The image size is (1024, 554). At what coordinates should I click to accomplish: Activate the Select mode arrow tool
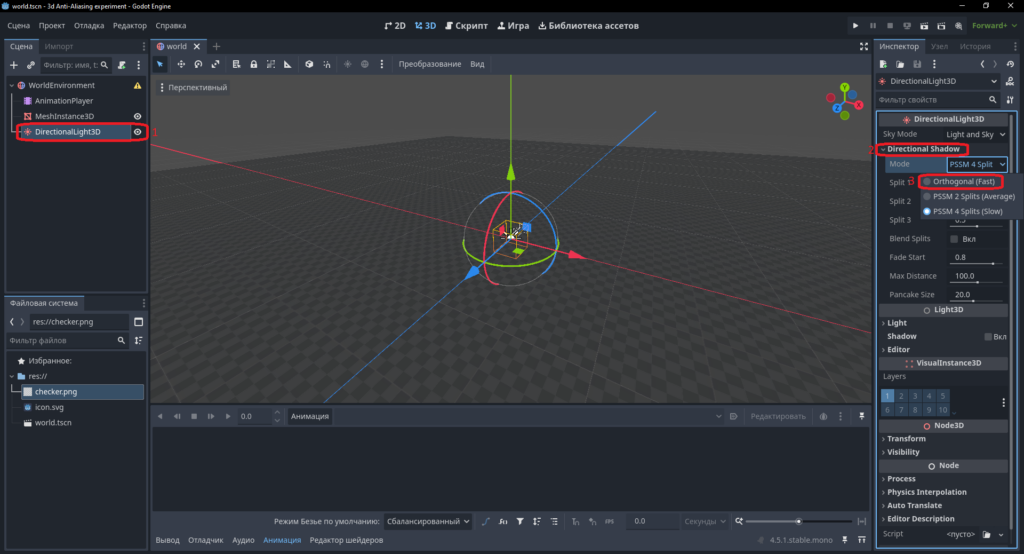pos(160,64)
